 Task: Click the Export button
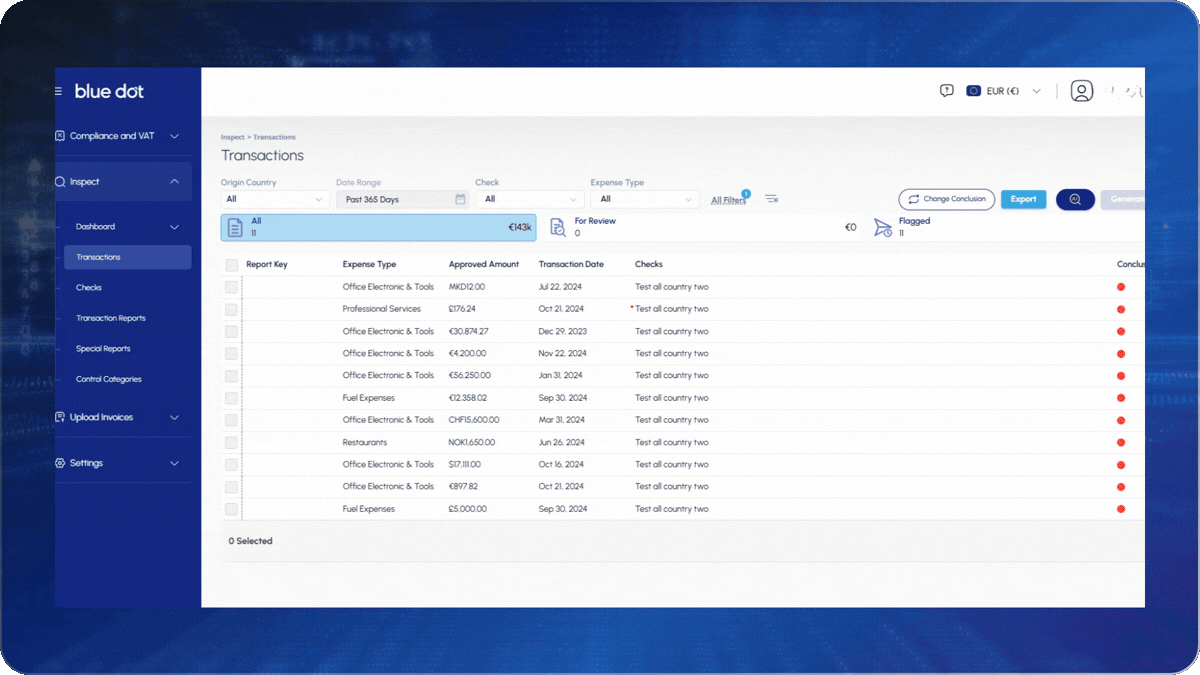[x=1023, y=199]
